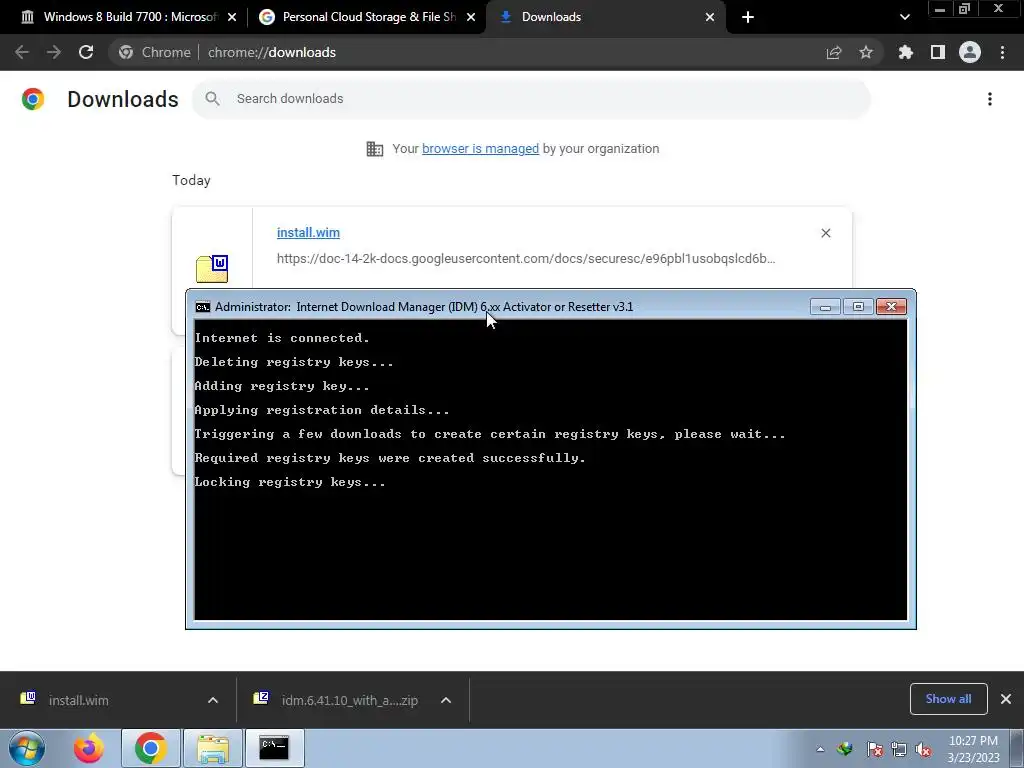Reload the page with the refresh icon
Viewport: 1024px width, 768px height.
coord(86,52)
